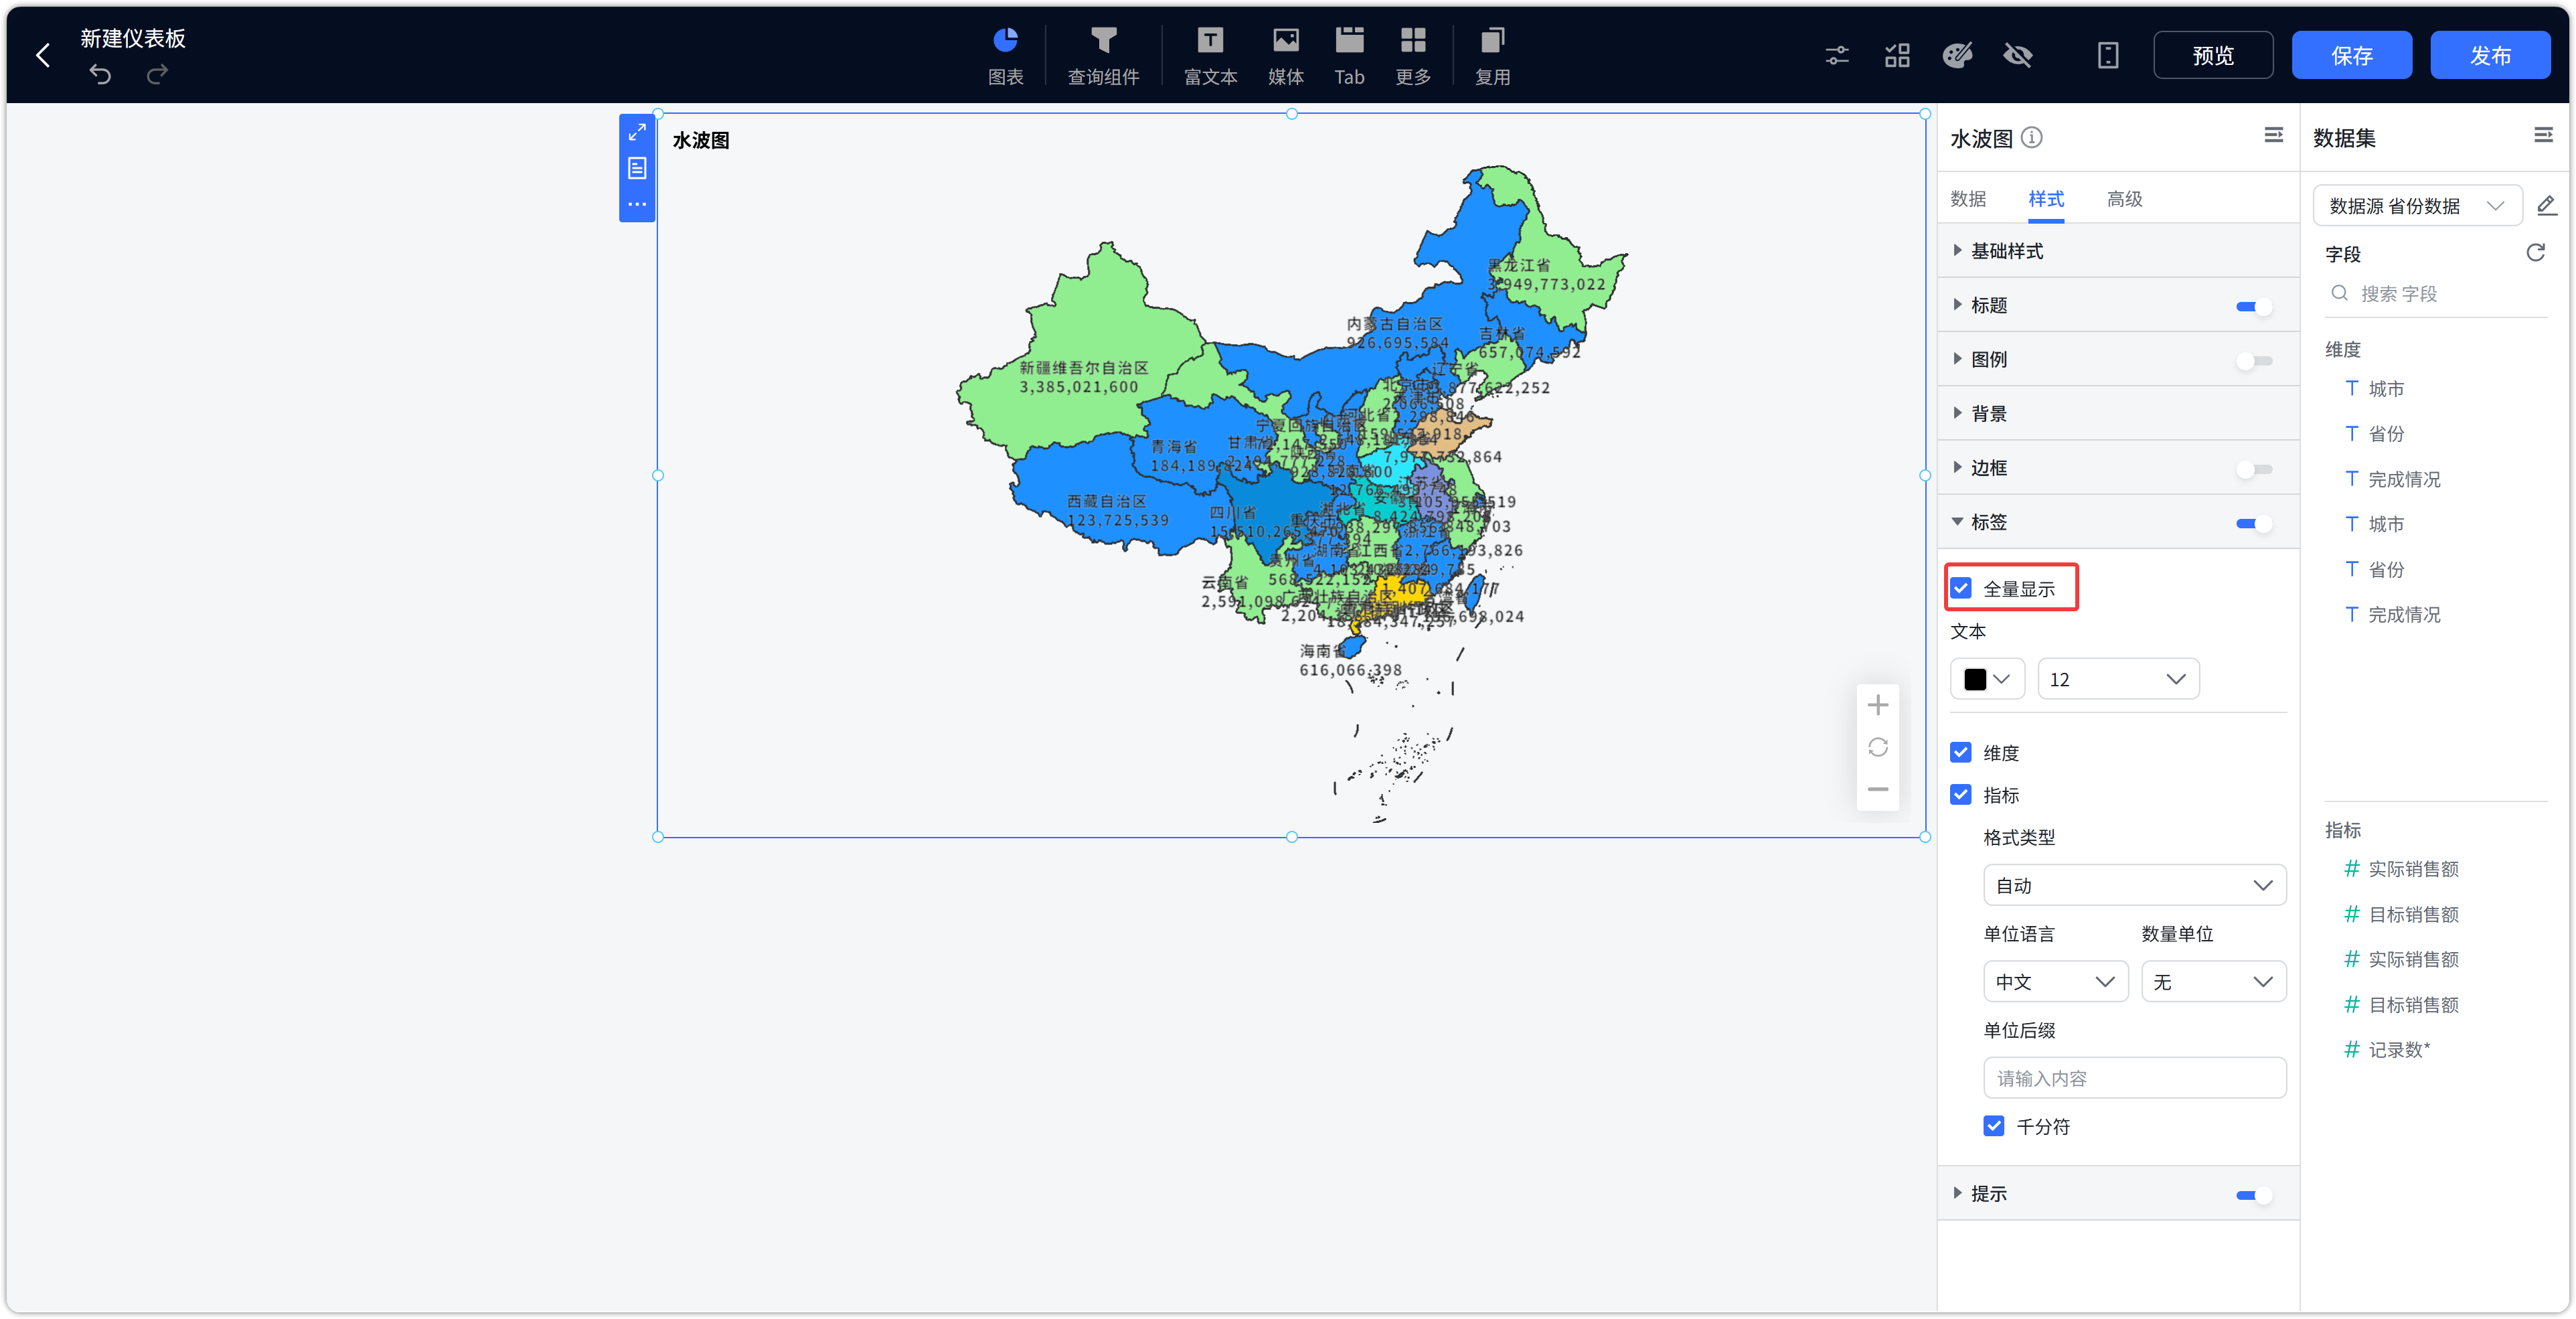2576x1319 pixels.
Task: Open global settings sliders icon
Action: pos(1837,55)
